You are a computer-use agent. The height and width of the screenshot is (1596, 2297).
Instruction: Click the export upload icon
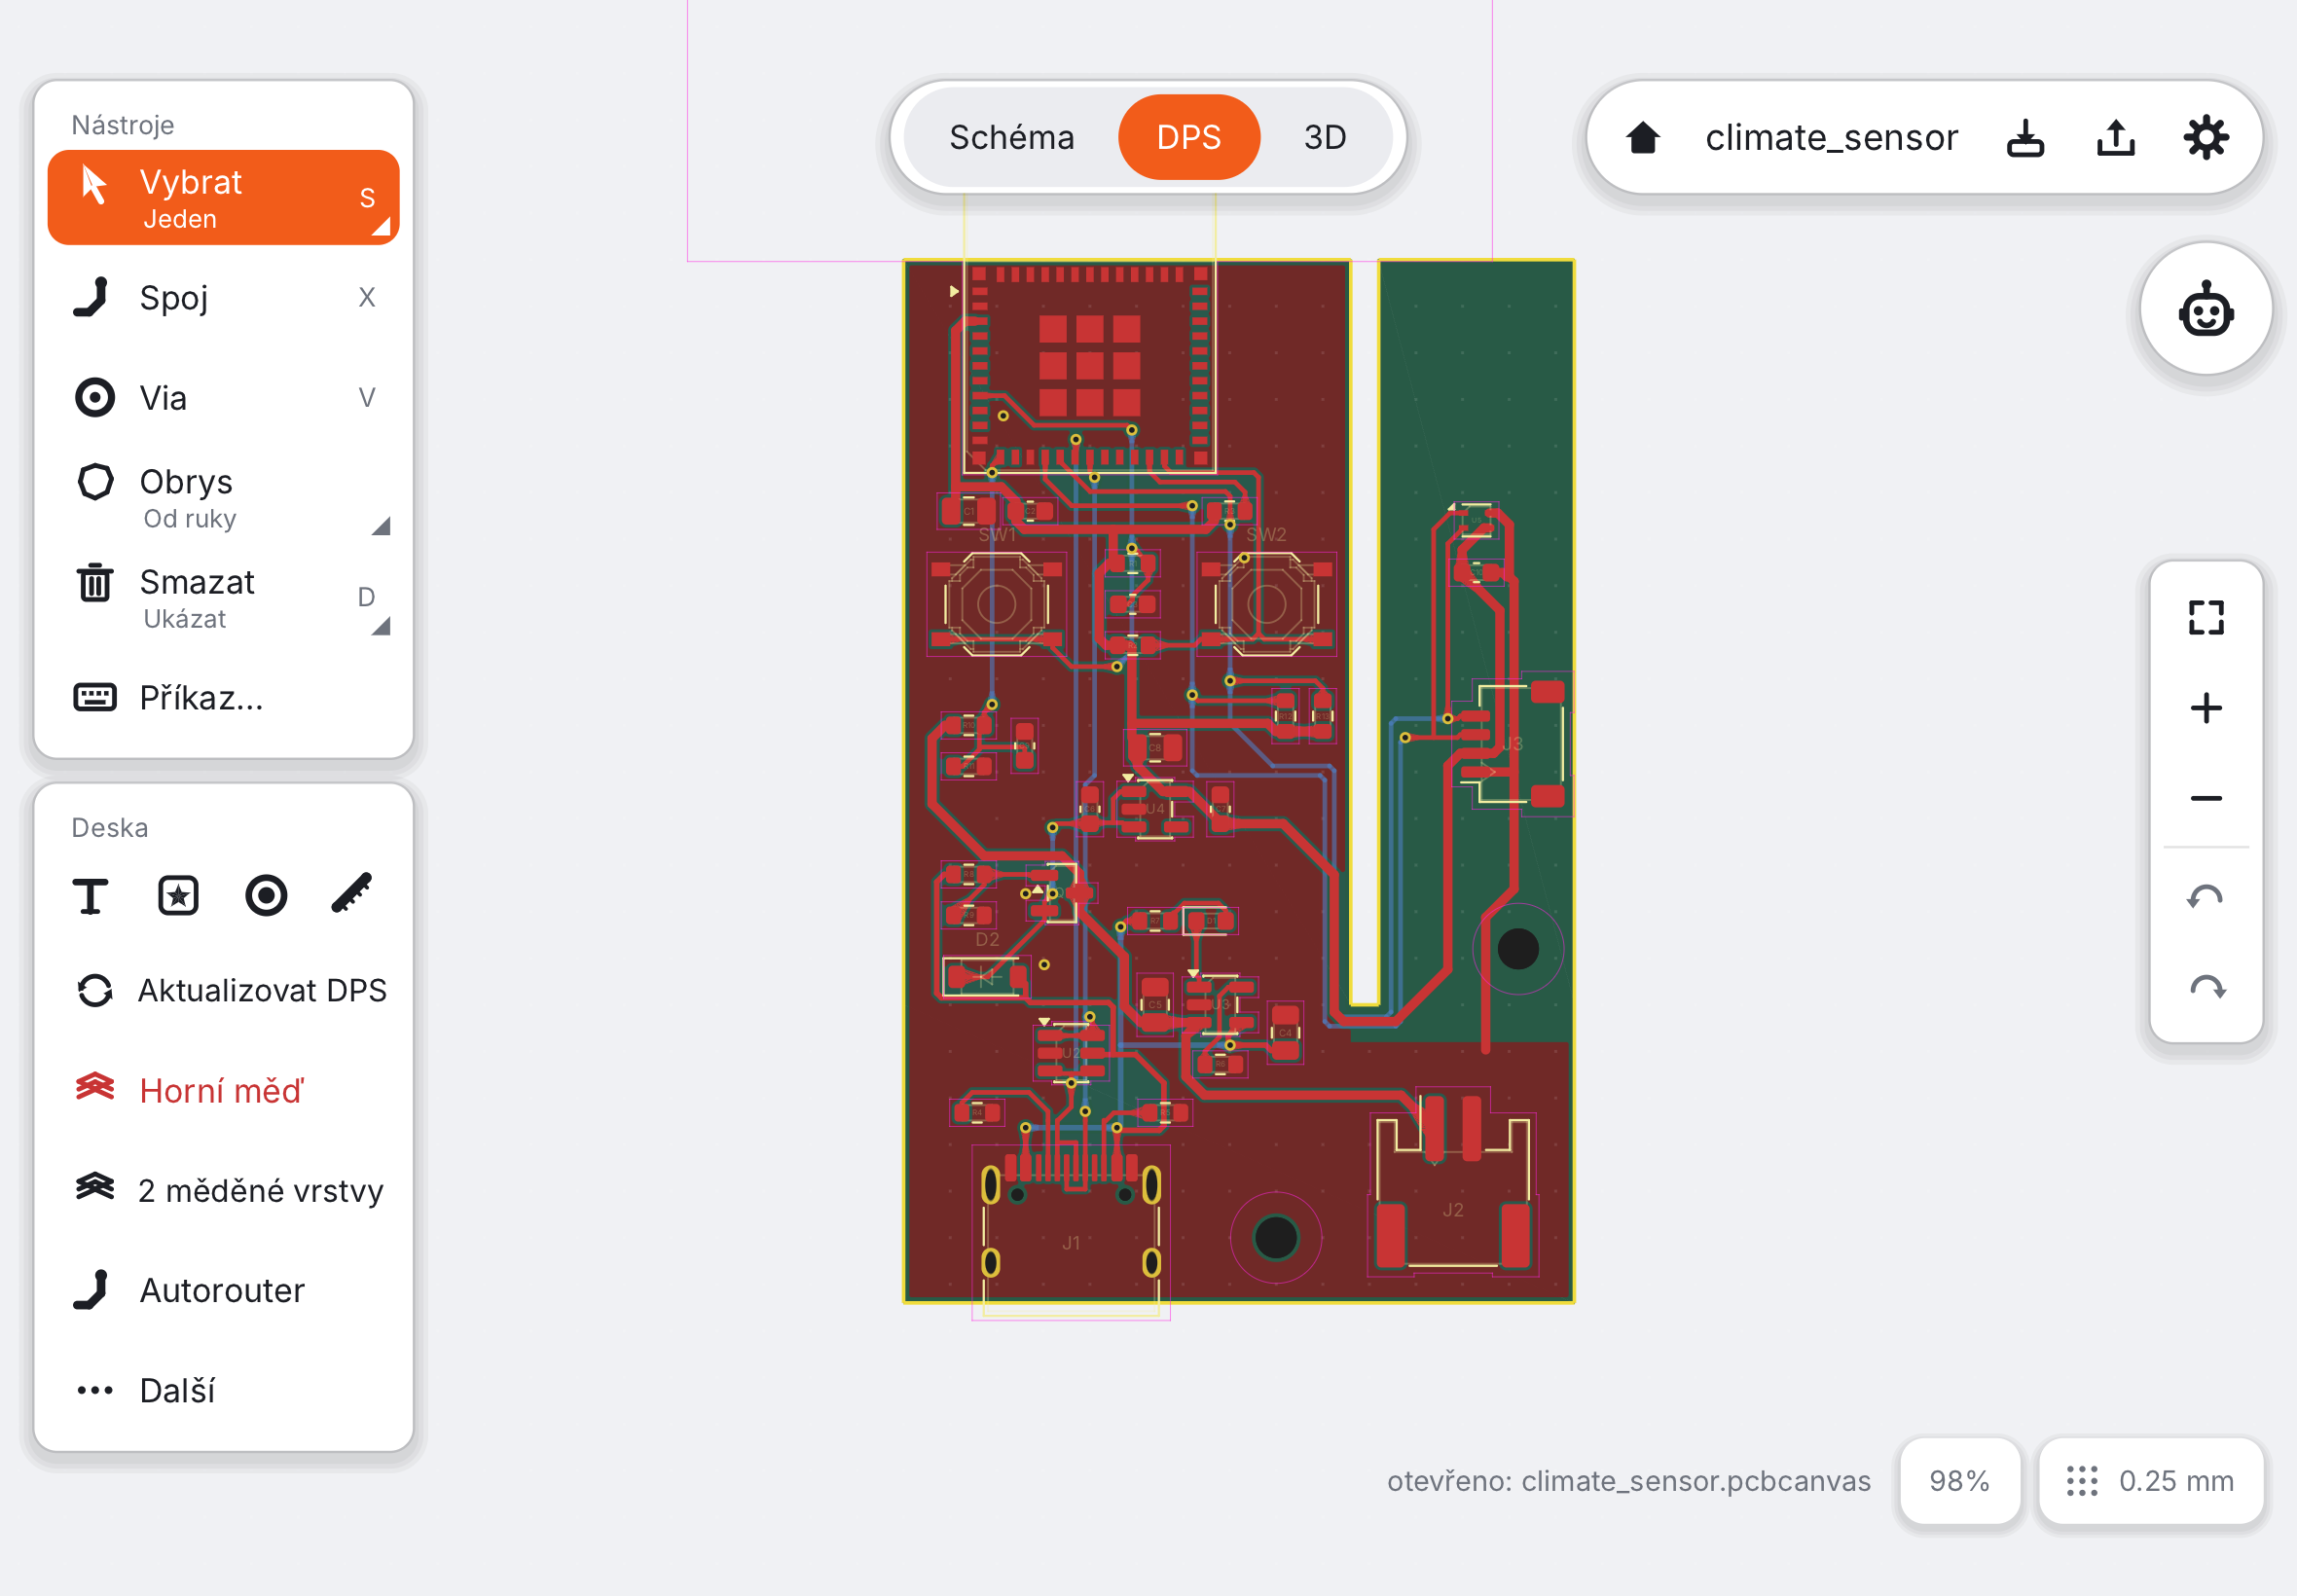2116,138
